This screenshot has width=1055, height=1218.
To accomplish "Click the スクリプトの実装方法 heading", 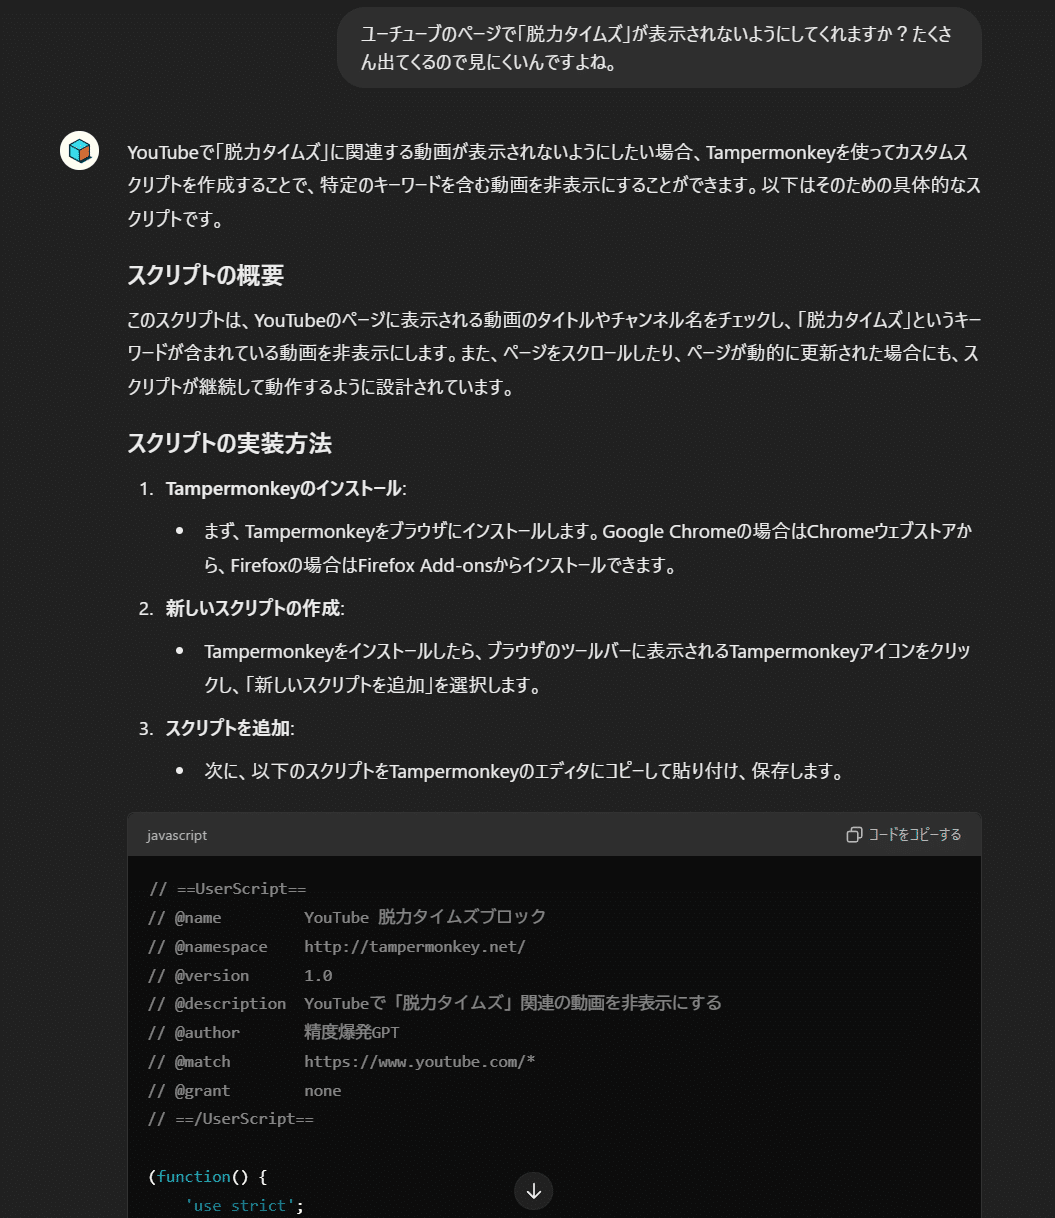I will click(x=229, y=443).
